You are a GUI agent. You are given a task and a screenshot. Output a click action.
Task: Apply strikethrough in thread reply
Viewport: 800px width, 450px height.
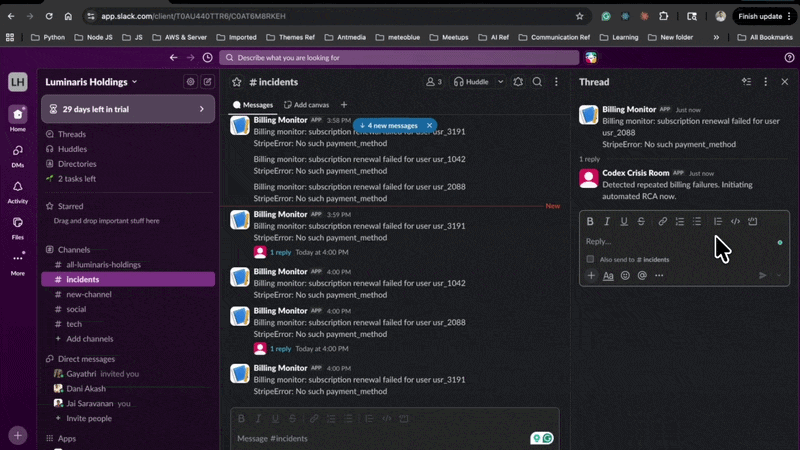641,221
